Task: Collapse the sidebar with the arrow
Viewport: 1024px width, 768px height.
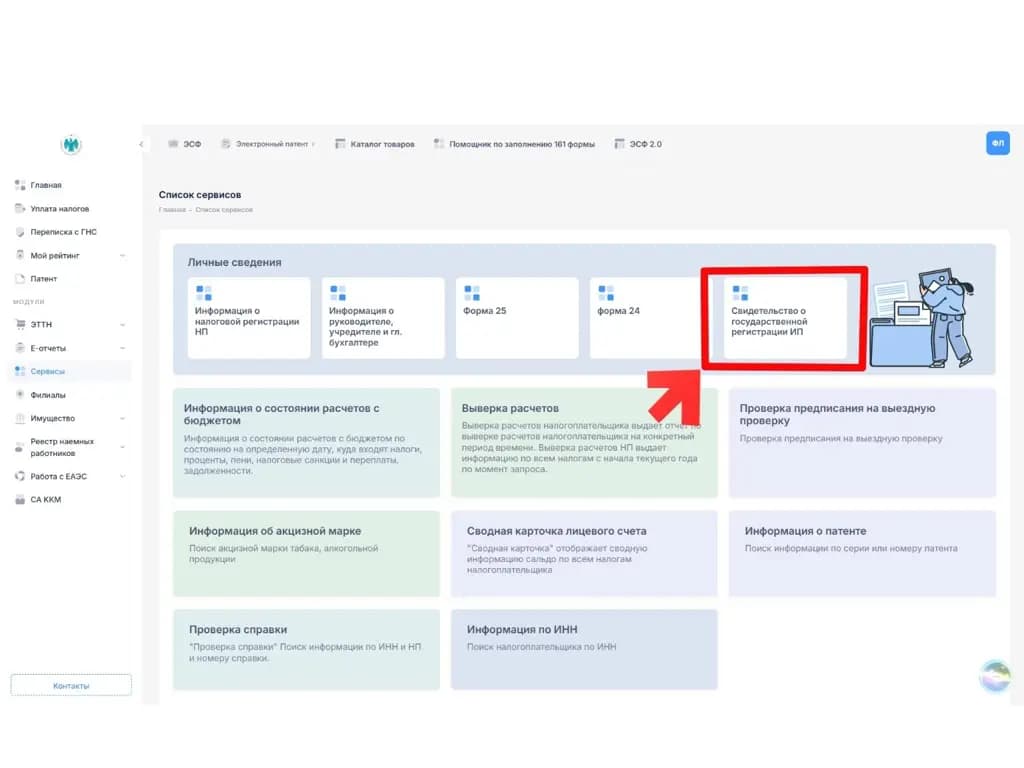Action: (141, 144)
